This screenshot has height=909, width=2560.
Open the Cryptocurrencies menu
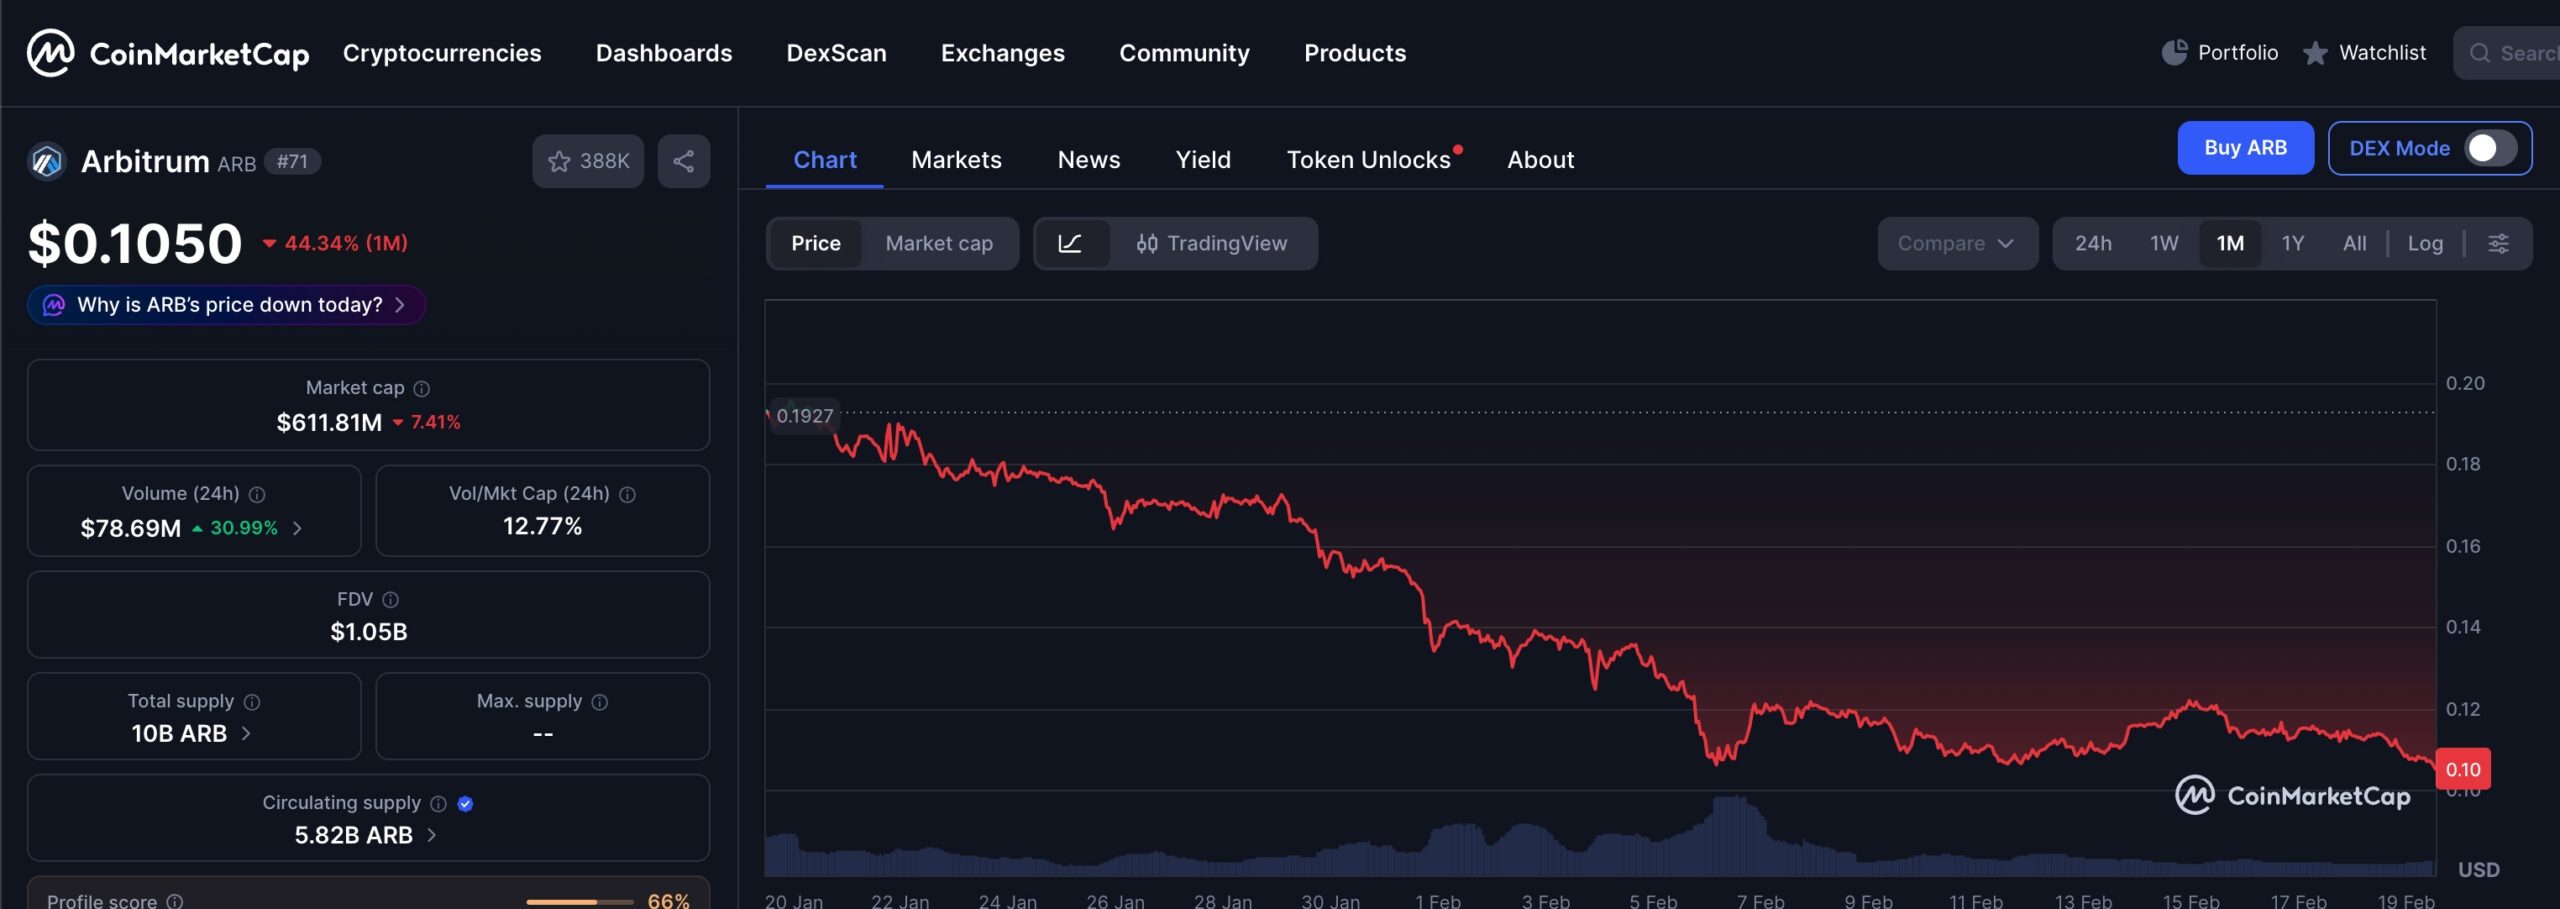point(442,53)
